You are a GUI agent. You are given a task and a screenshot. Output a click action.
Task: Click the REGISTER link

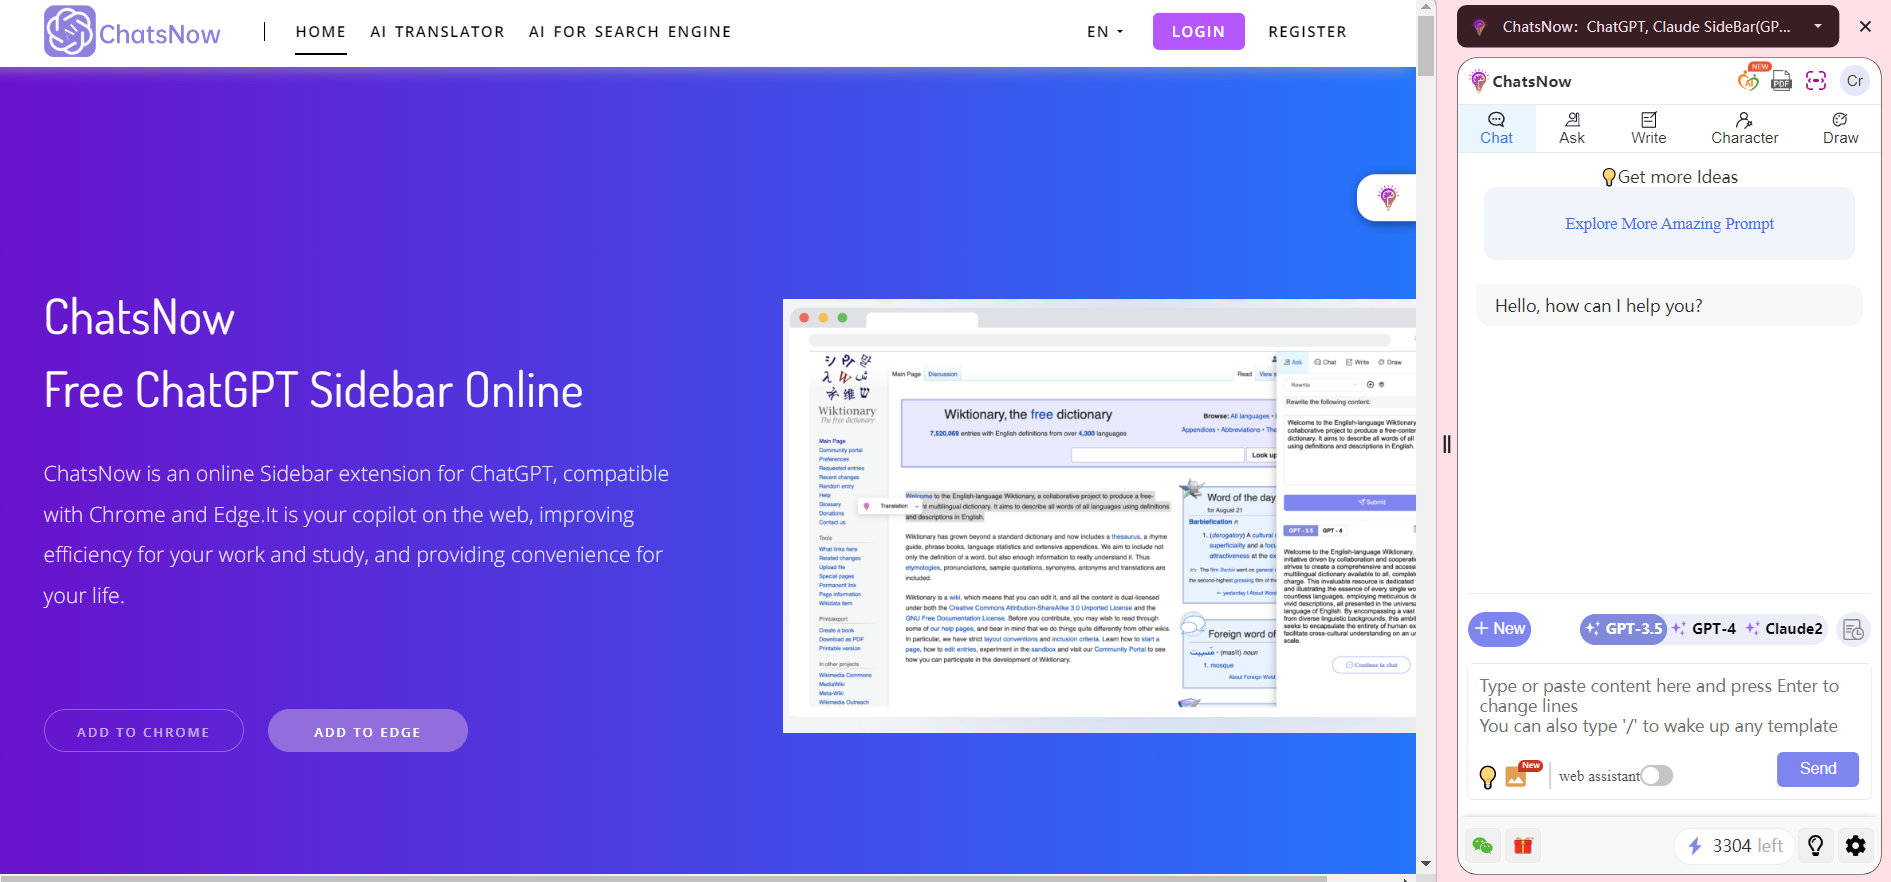(x=1308, y=32)
